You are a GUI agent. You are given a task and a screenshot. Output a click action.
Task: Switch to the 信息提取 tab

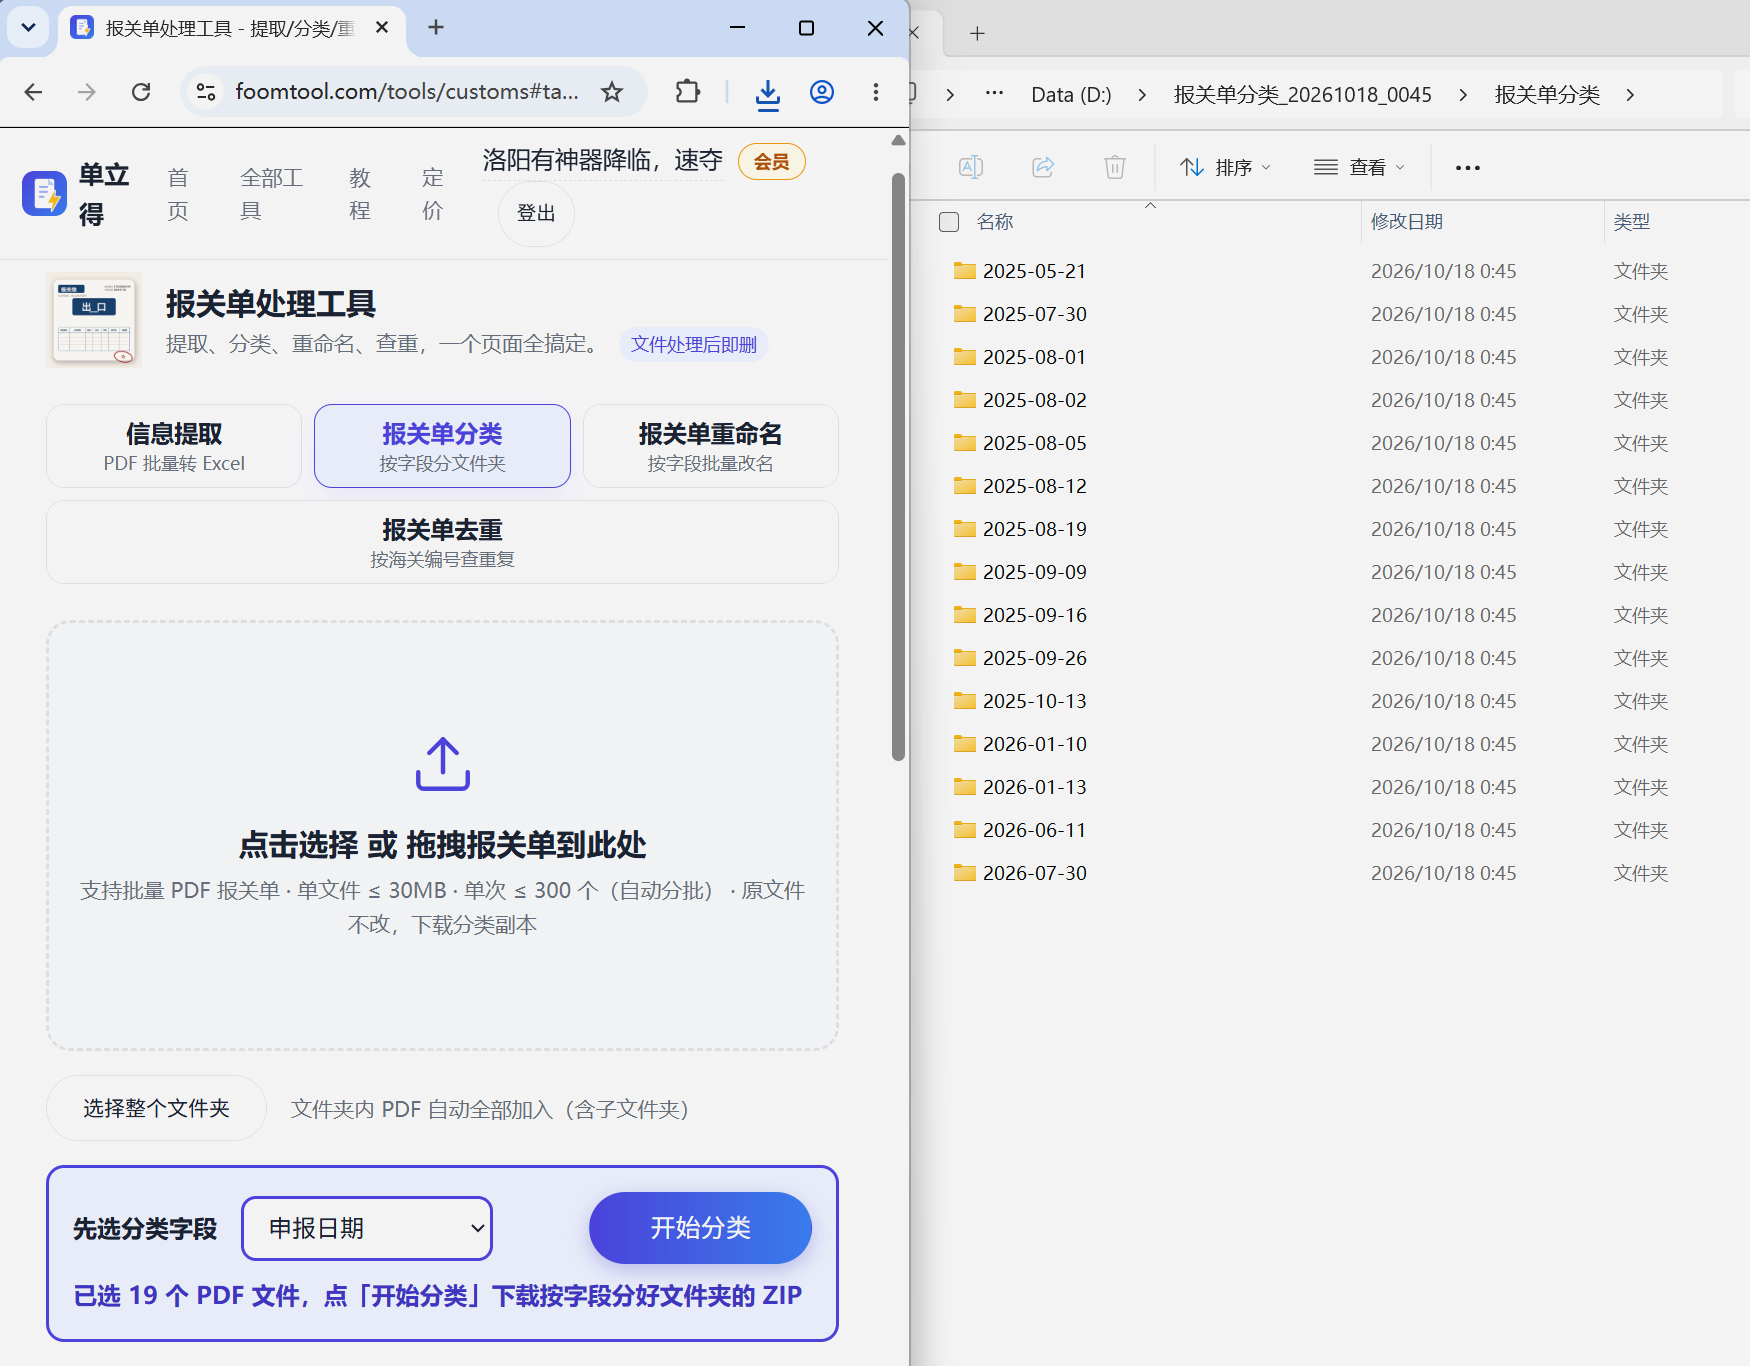tap(174, 446)
